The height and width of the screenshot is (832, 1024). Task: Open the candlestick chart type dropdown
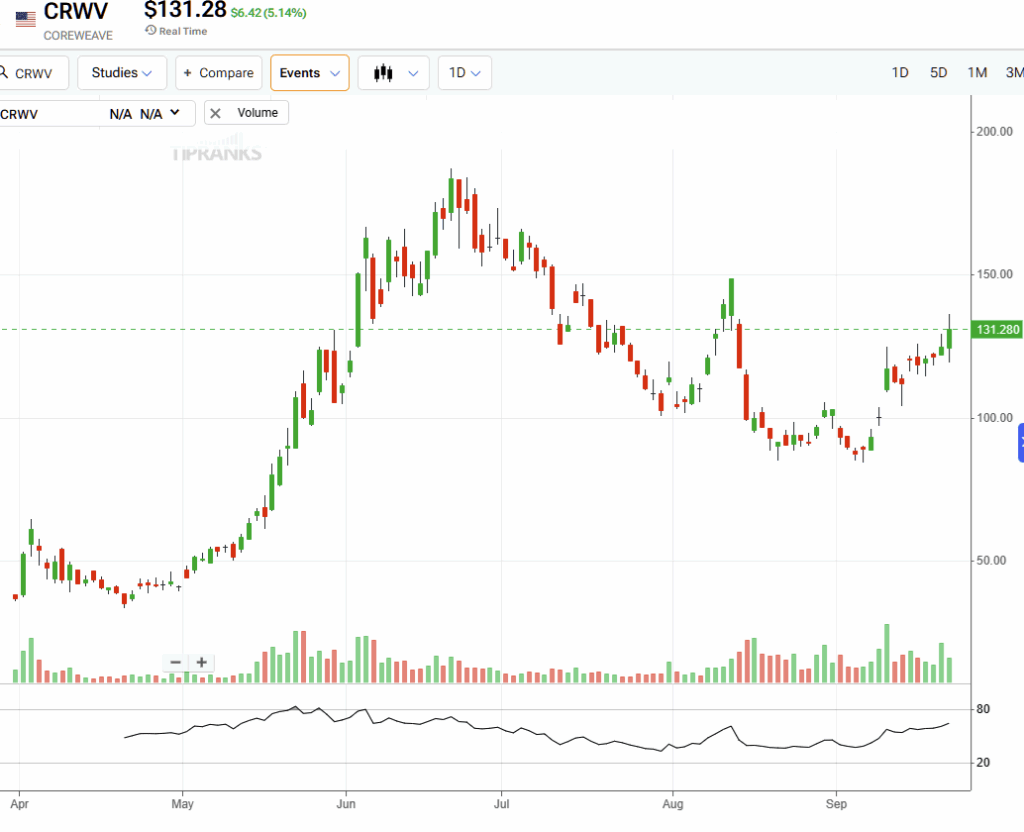tap(393, 72)
